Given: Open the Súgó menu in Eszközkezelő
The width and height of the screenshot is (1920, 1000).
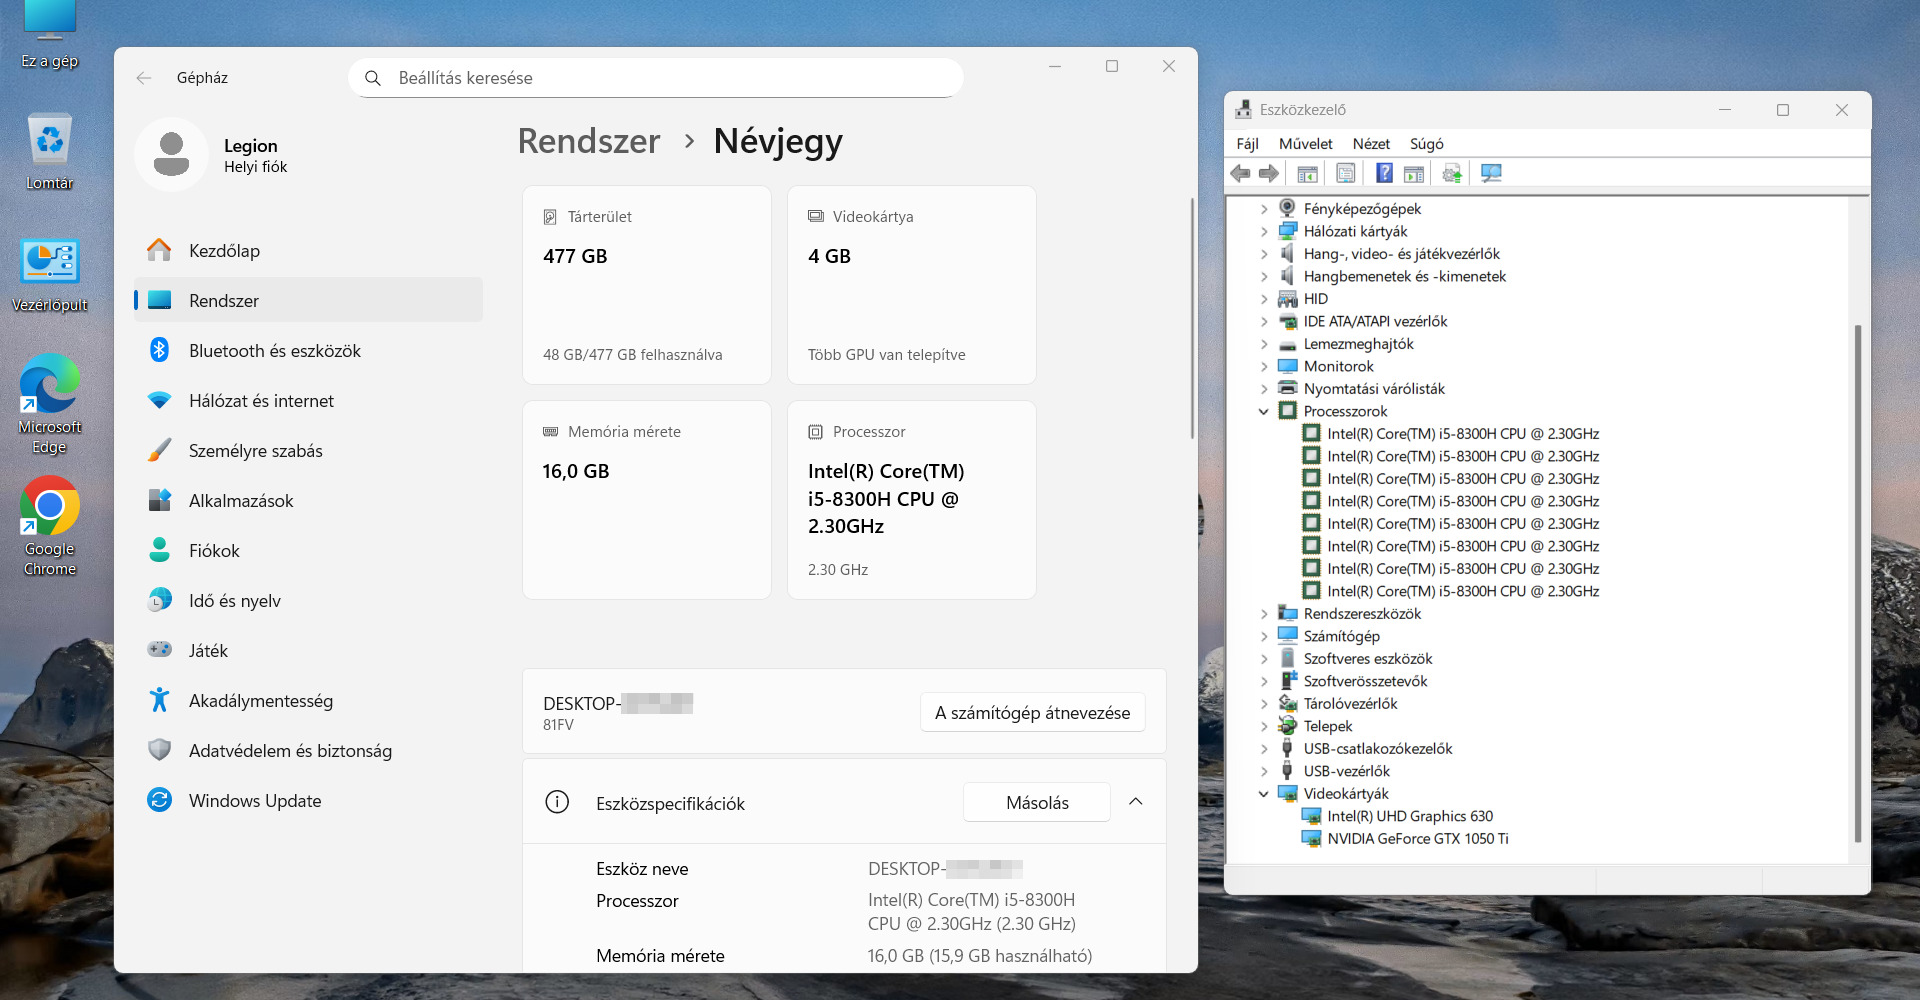Looking at the screenshot, I should tap(1426, 144).
